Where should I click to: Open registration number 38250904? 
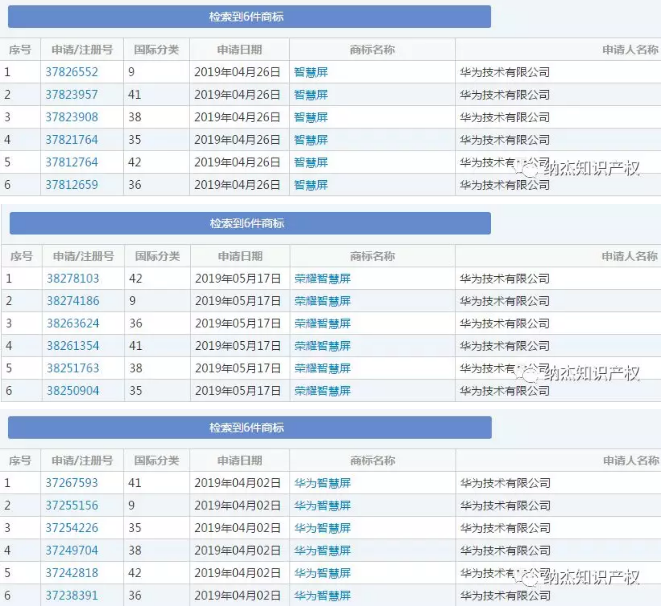(x=73, y=391)
